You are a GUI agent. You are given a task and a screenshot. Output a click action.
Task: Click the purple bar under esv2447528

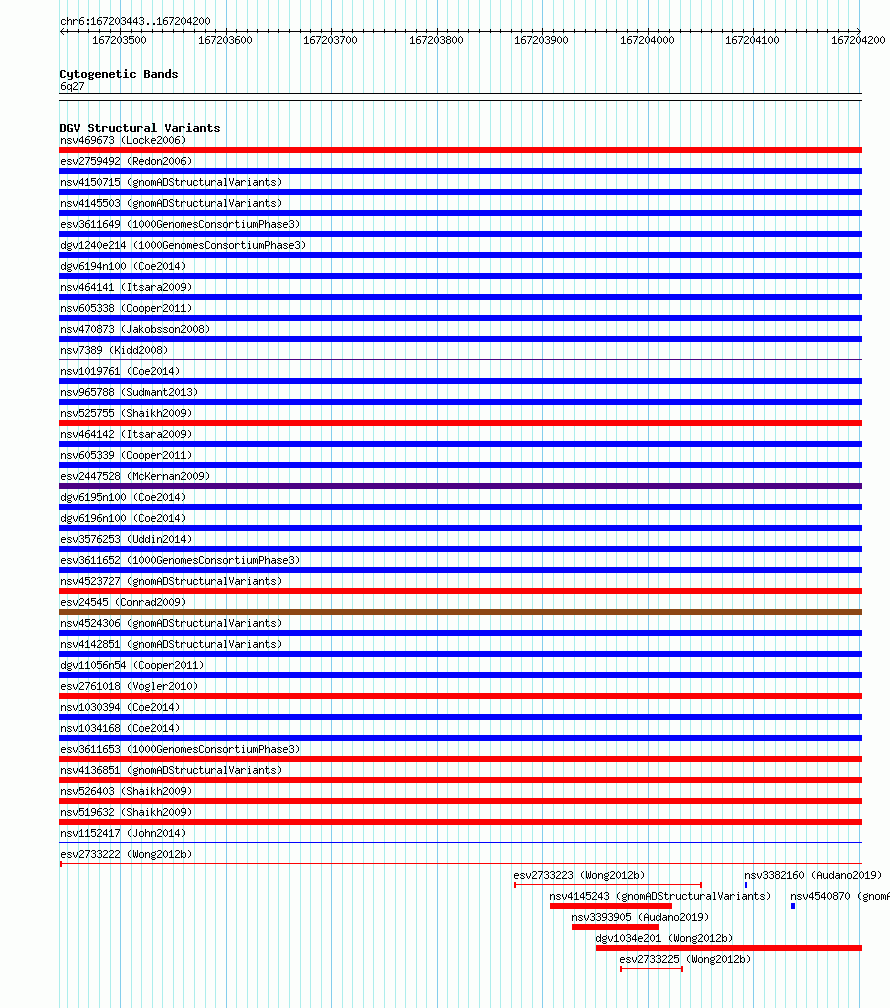click(x=460, y=486)
